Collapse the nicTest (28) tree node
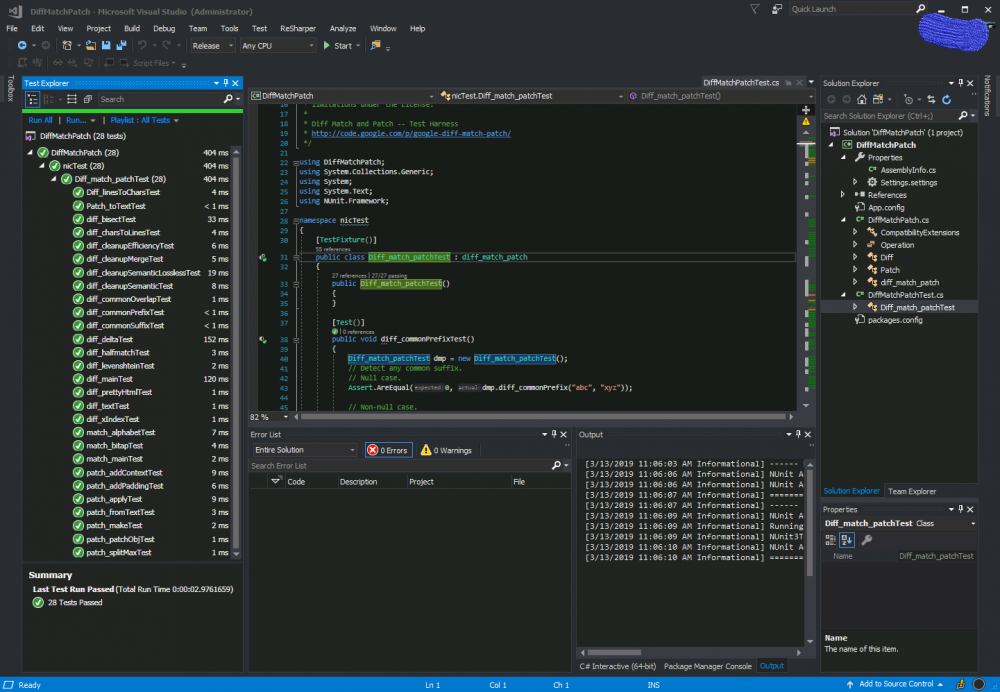 click(42, 166)
